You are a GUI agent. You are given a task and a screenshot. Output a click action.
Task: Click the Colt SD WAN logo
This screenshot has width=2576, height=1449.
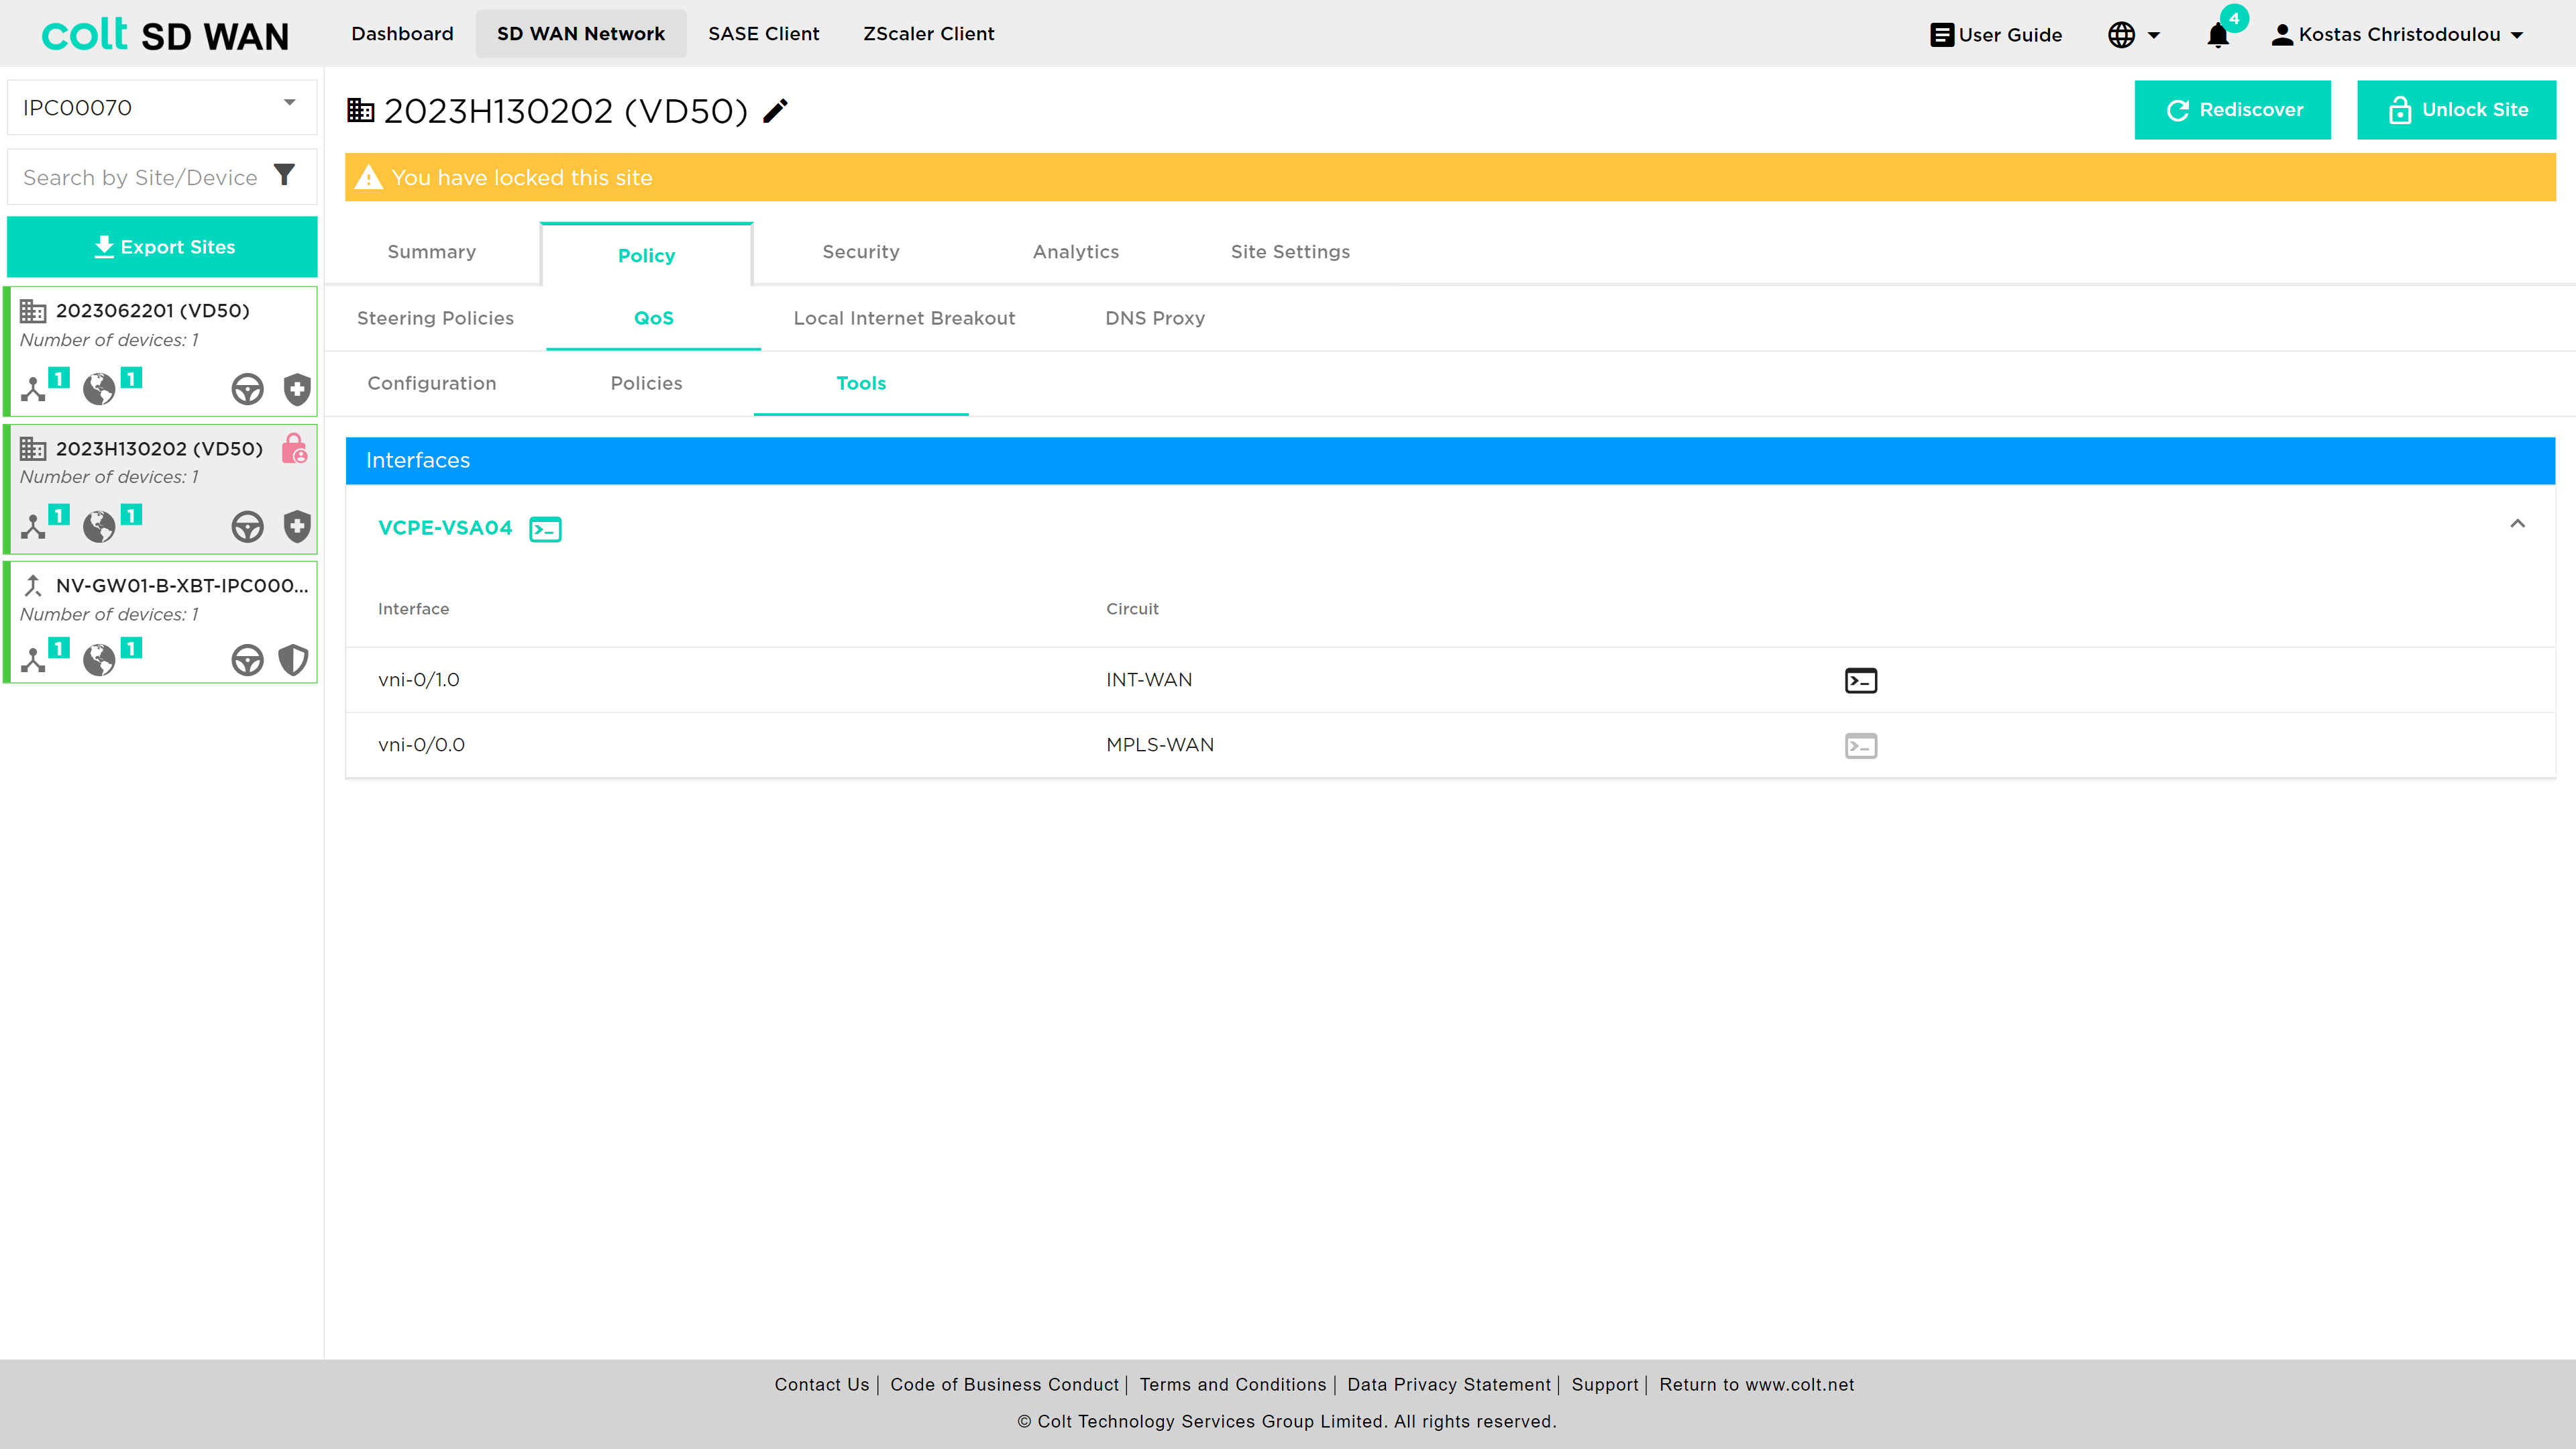tap(165, 35)
